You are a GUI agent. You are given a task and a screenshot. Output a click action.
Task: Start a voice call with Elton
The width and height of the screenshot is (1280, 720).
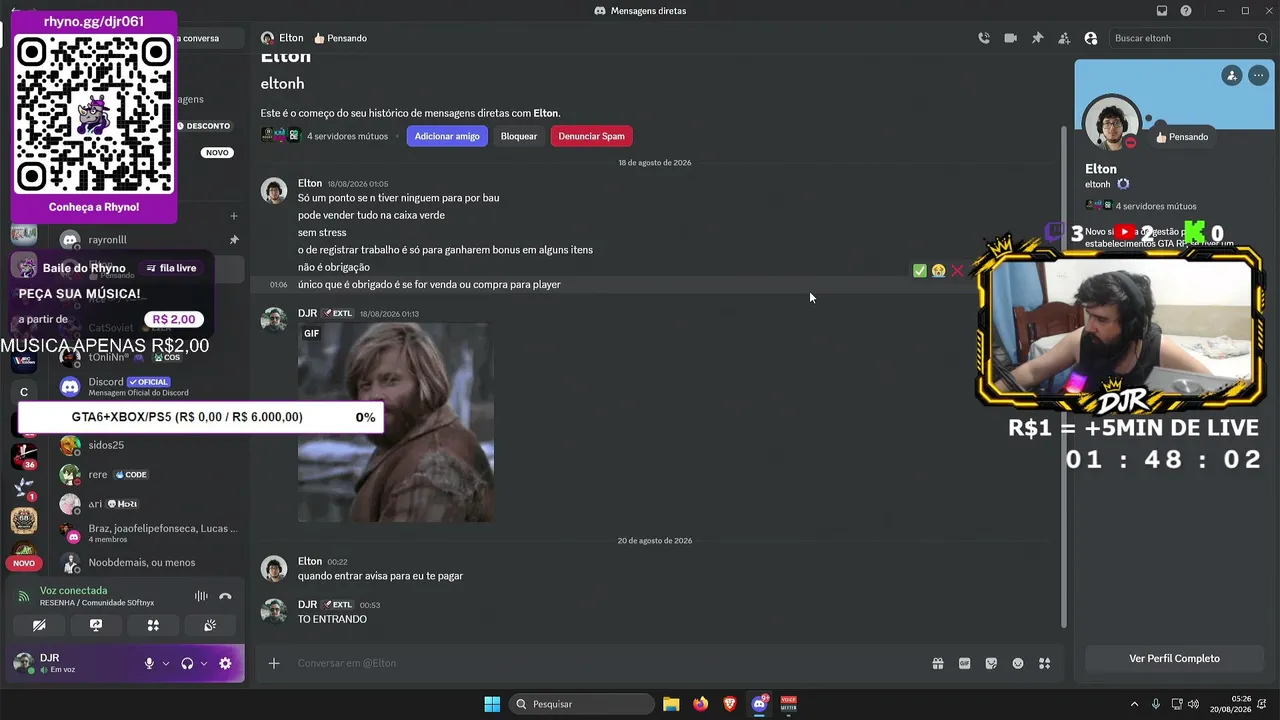click(984, 38)
